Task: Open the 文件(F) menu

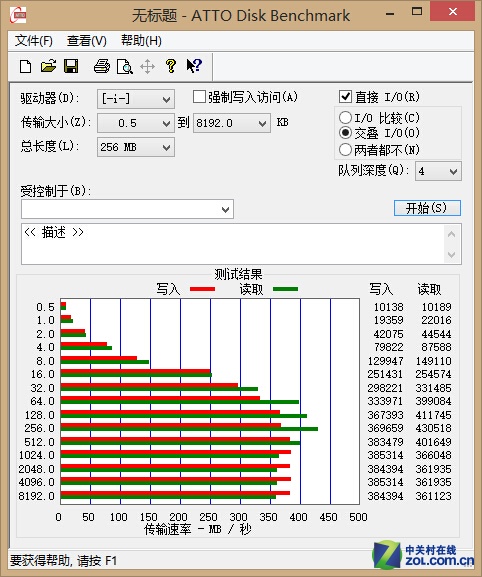Action: (x=34, y=41)
